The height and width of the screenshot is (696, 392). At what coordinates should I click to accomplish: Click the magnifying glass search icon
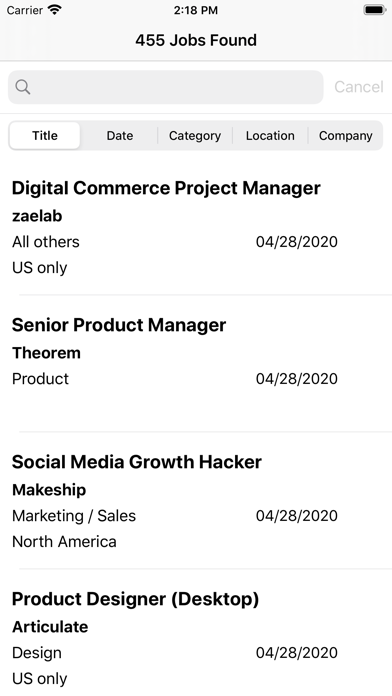click(23, 87)
